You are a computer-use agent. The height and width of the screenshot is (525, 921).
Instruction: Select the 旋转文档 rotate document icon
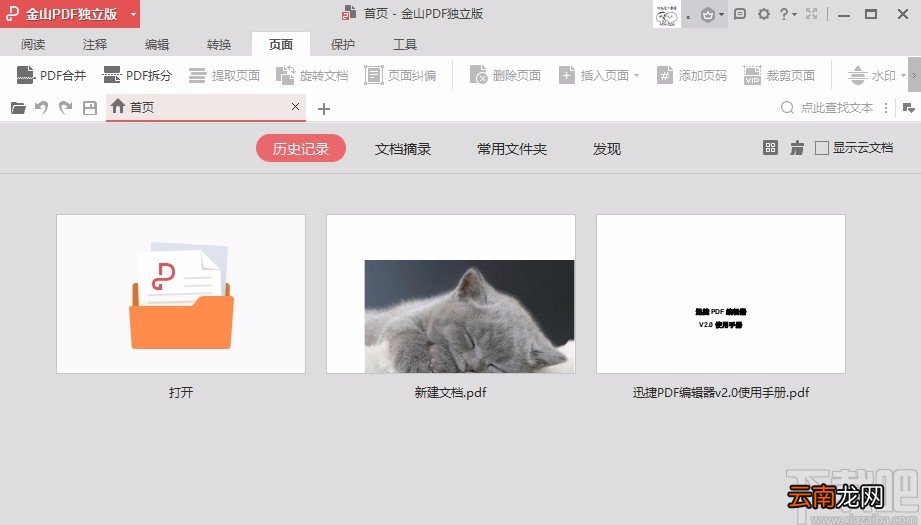click(x=285, y=75)
